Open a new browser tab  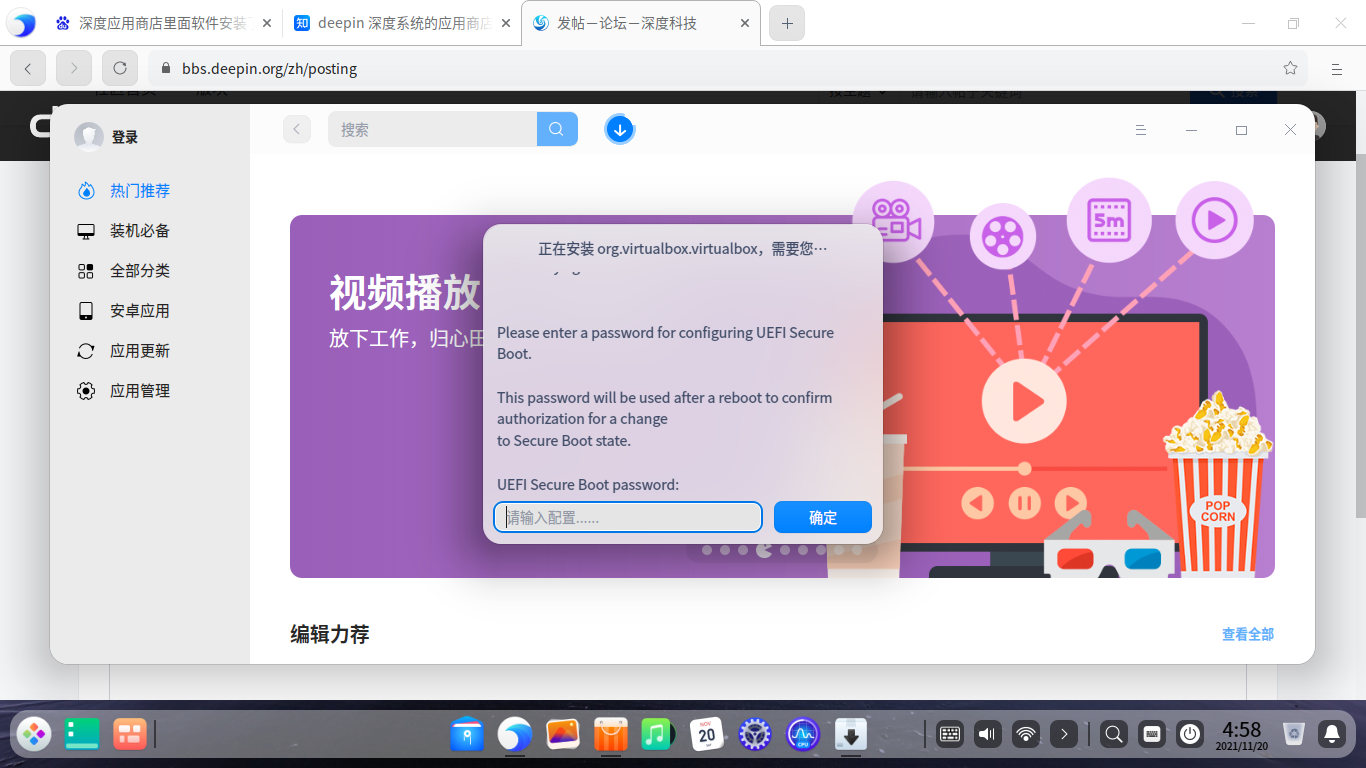787,24
